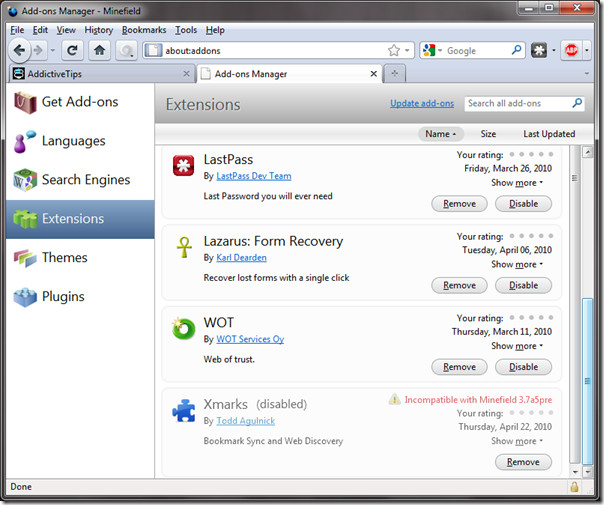Click the Update add-ons link

422,103
